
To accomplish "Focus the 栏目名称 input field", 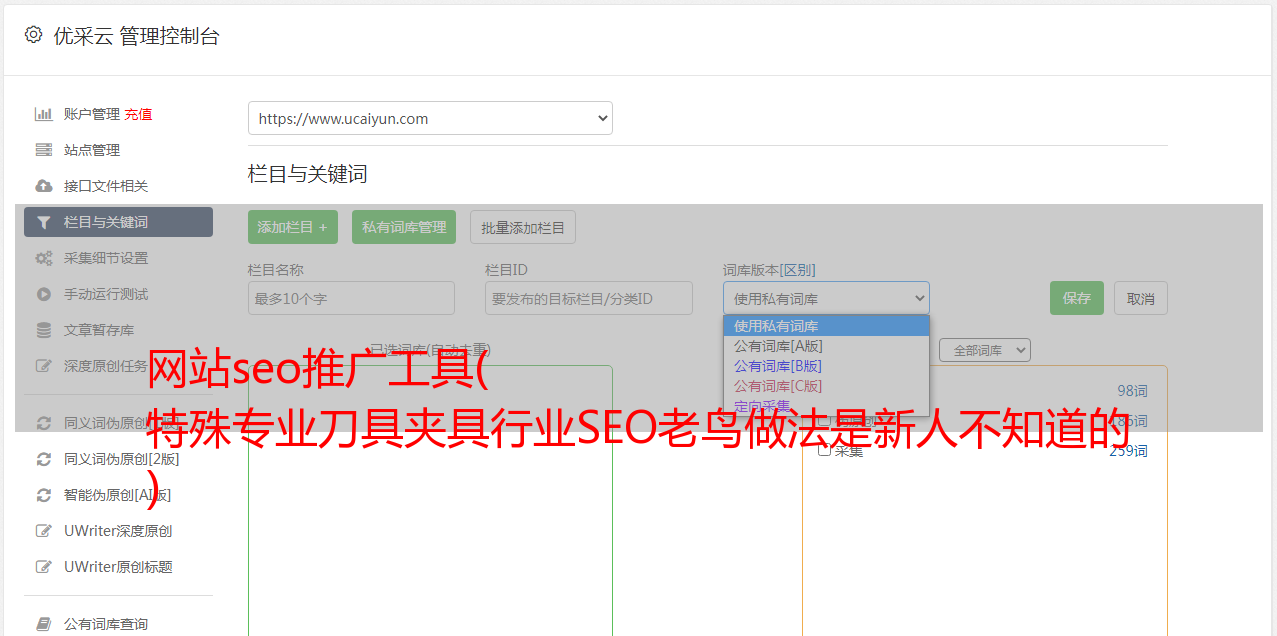I will click(x=351, y=298).
